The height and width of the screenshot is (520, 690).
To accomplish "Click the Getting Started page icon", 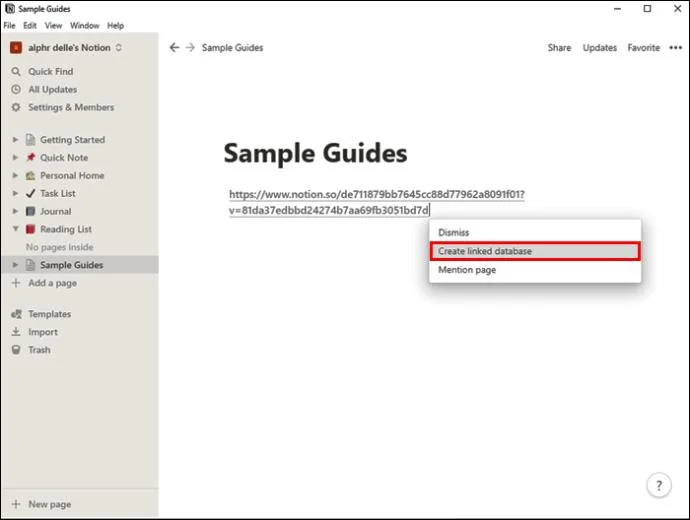I will (30, 140).
